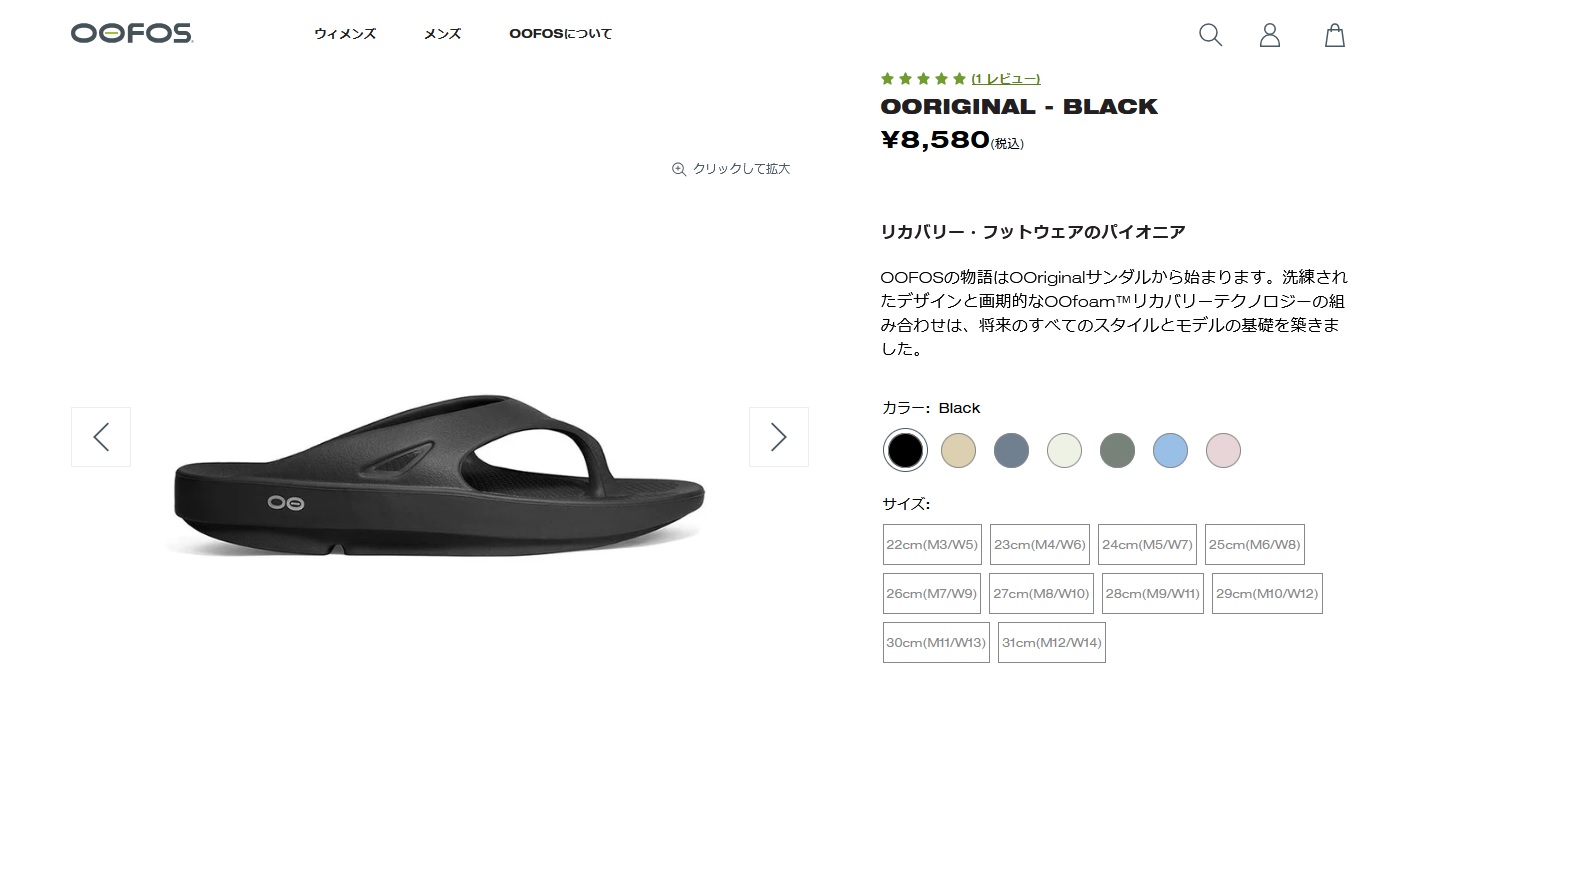Click the OOFOS logo
The width and height of the screenshot is (1586, 888).
coord(132,33)
